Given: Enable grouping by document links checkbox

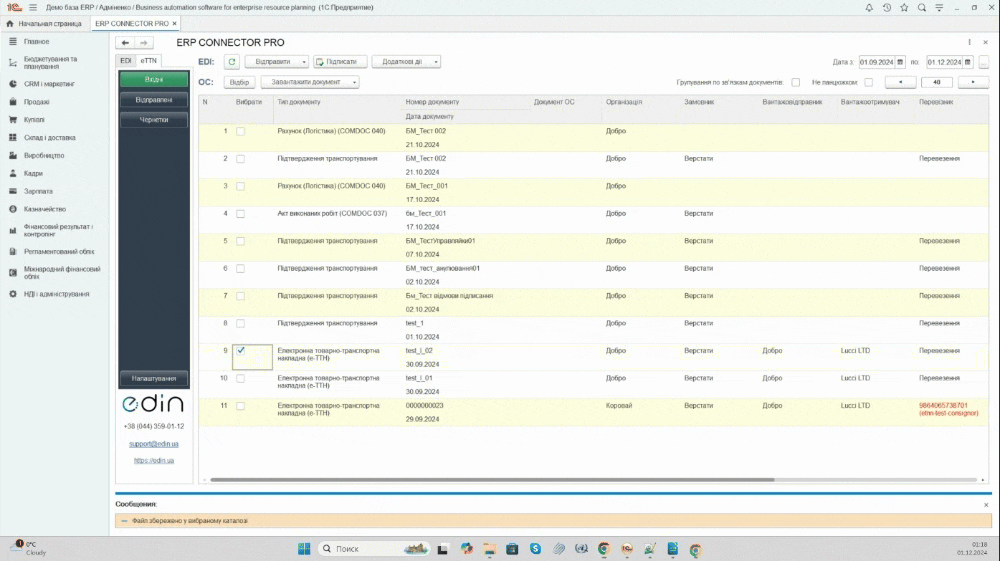Looking at the screenshot, I should coord(795,82).
